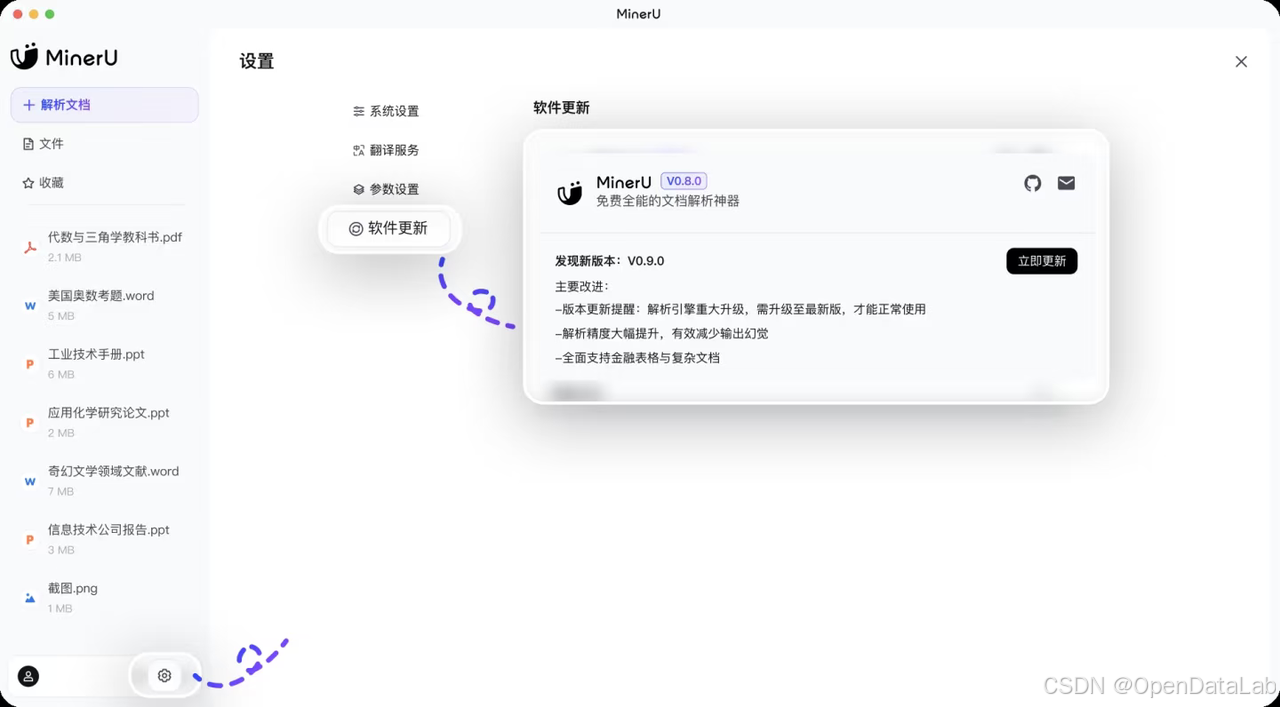
Task: Click the PPT icon for 信息技术公司报告.ppt
Action: (x=30, y=540)
